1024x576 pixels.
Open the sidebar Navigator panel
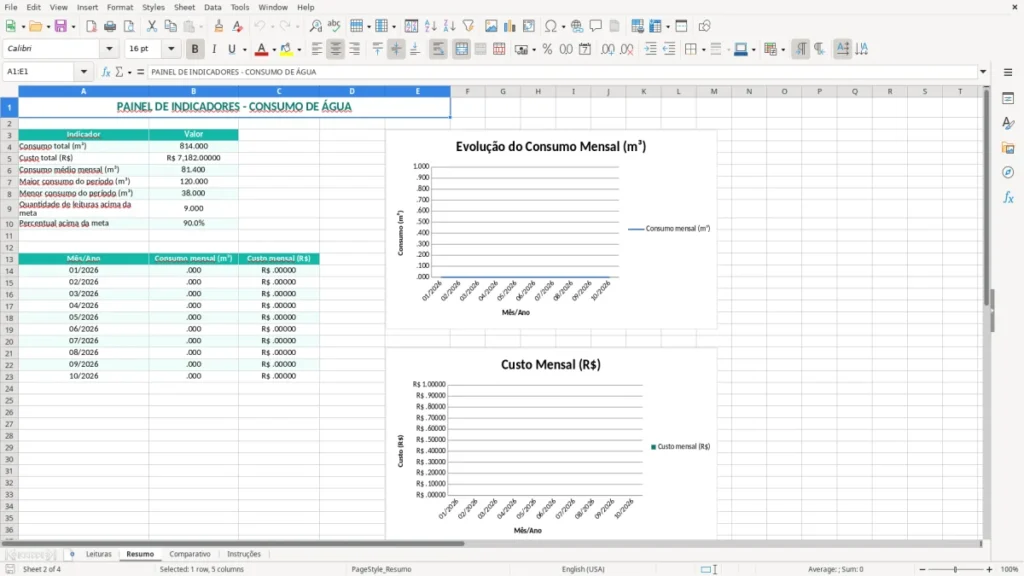(1008, 172)
